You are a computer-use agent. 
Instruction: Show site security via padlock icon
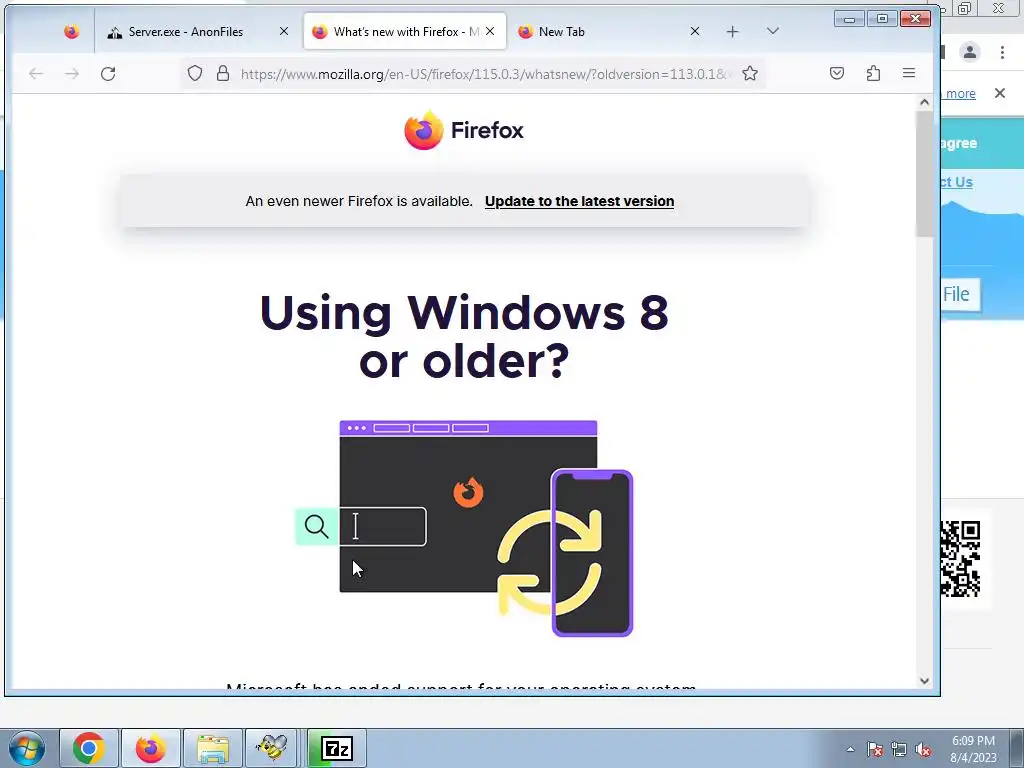point(223,74)
